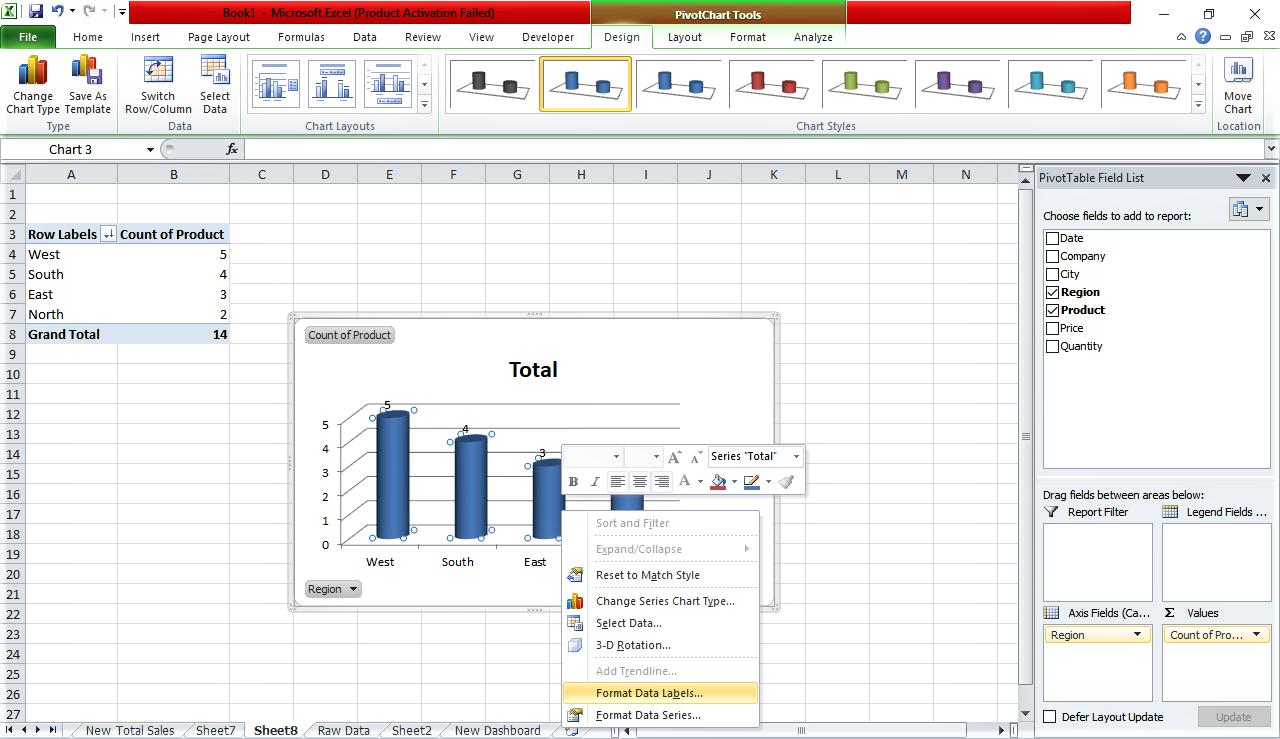
Task: Switch to the Insert ribbon tab
Action: pos(145,37)
